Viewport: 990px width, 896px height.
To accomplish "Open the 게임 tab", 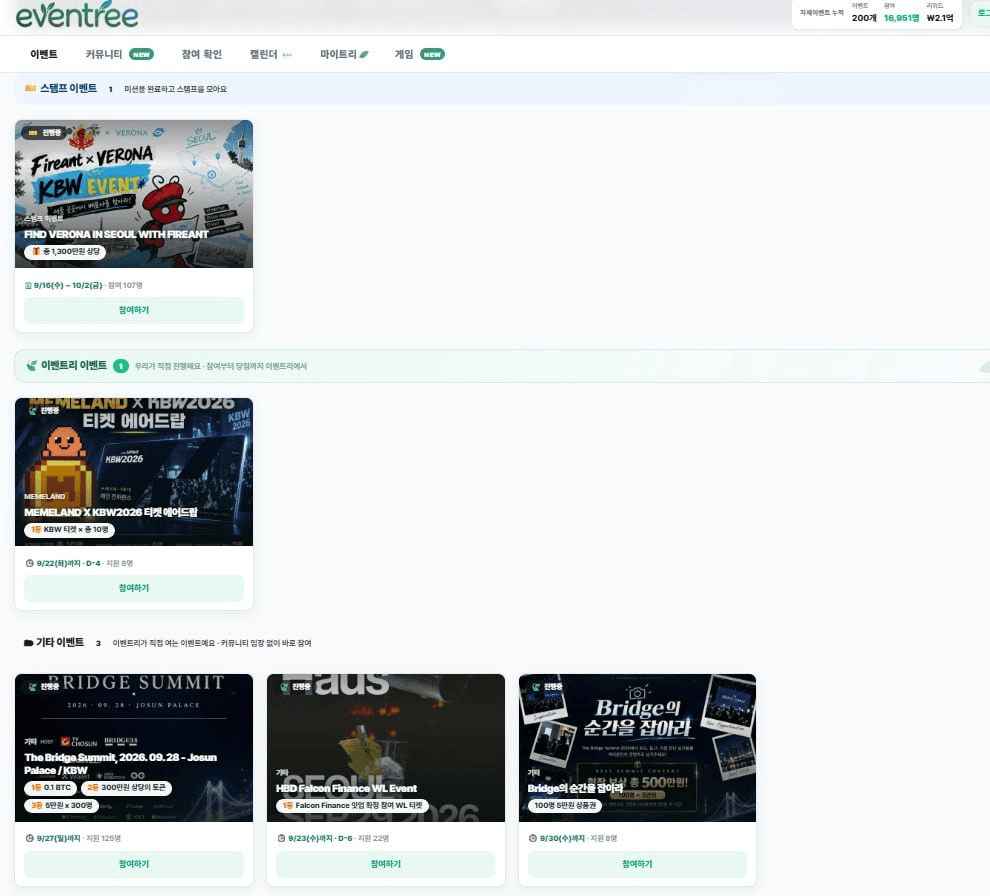I will pos(403,54).
